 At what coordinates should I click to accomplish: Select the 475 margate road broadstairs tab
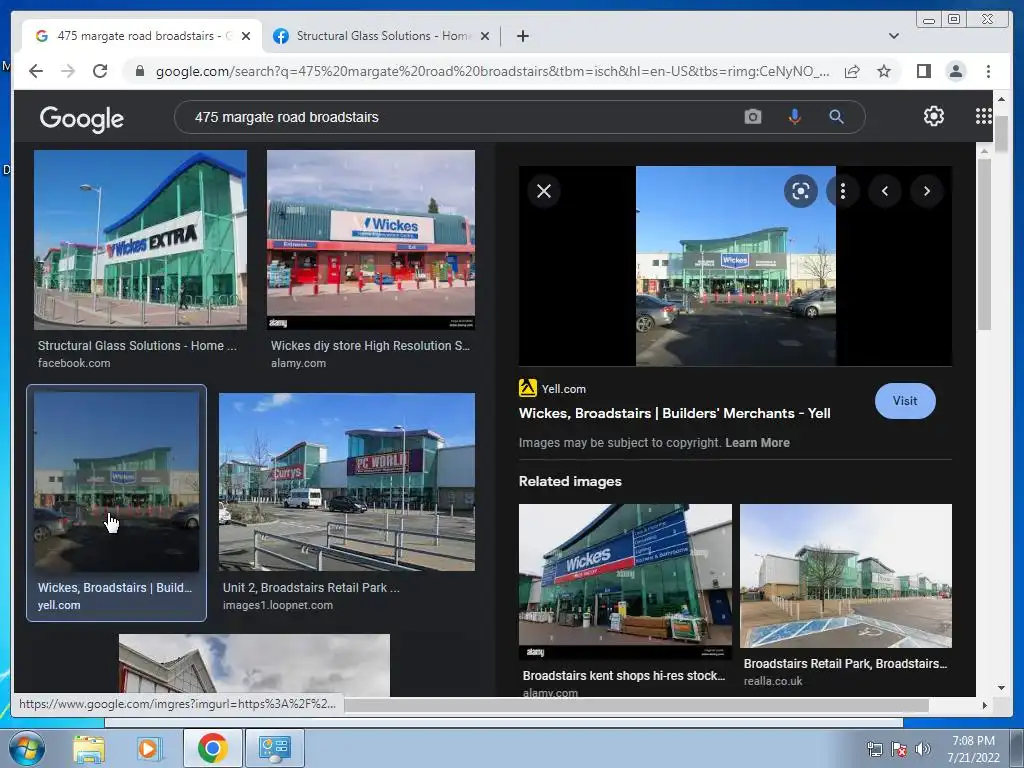[x=142, y=36]
